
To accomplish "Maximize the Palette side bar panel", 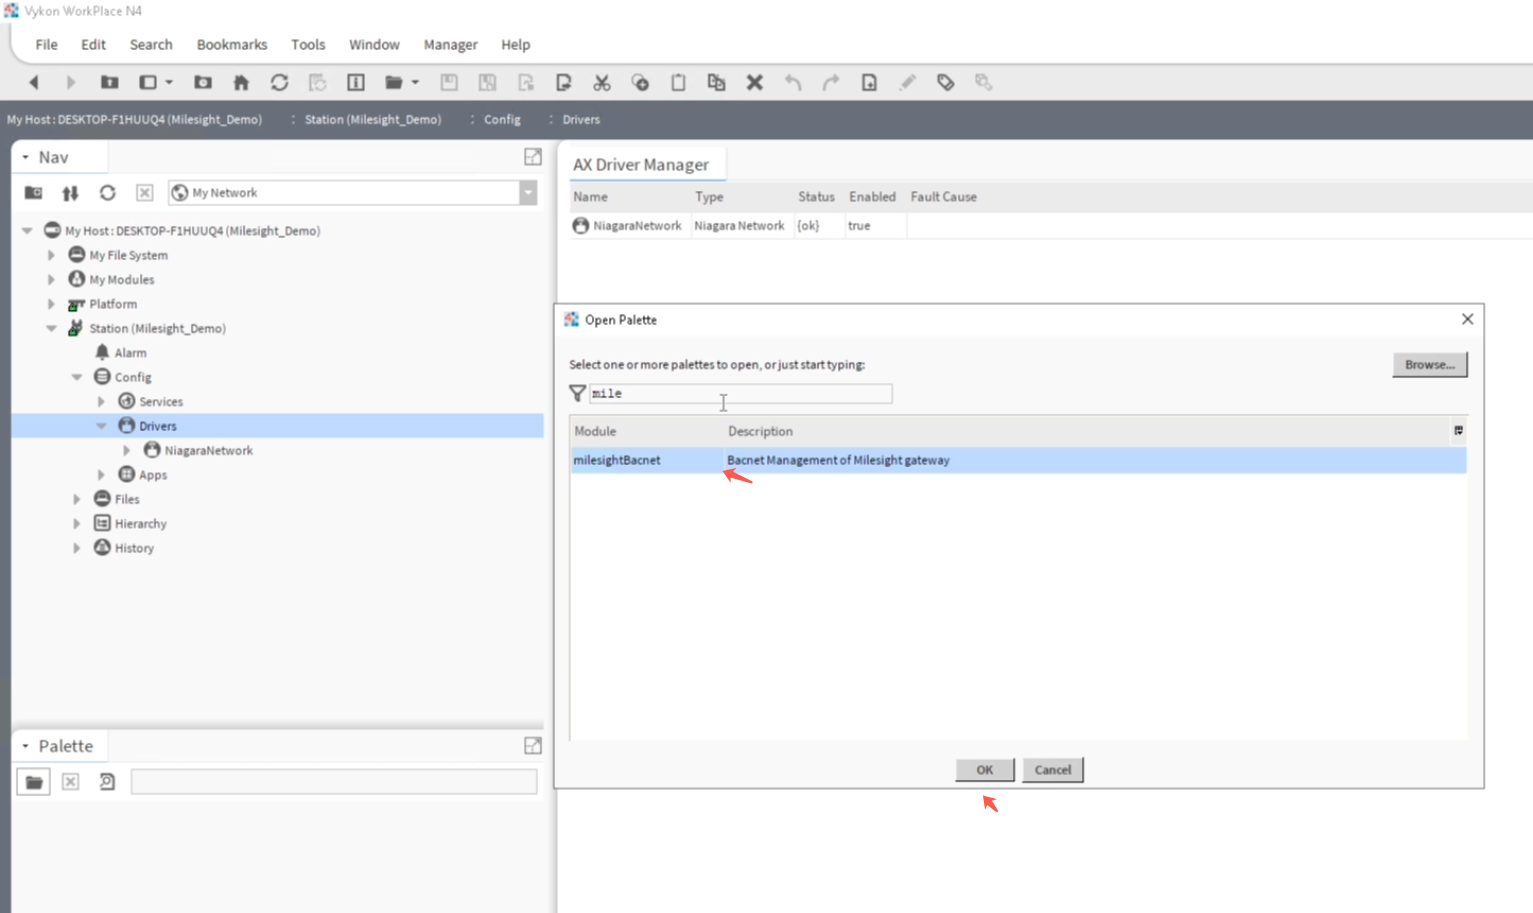I will 533,746.
